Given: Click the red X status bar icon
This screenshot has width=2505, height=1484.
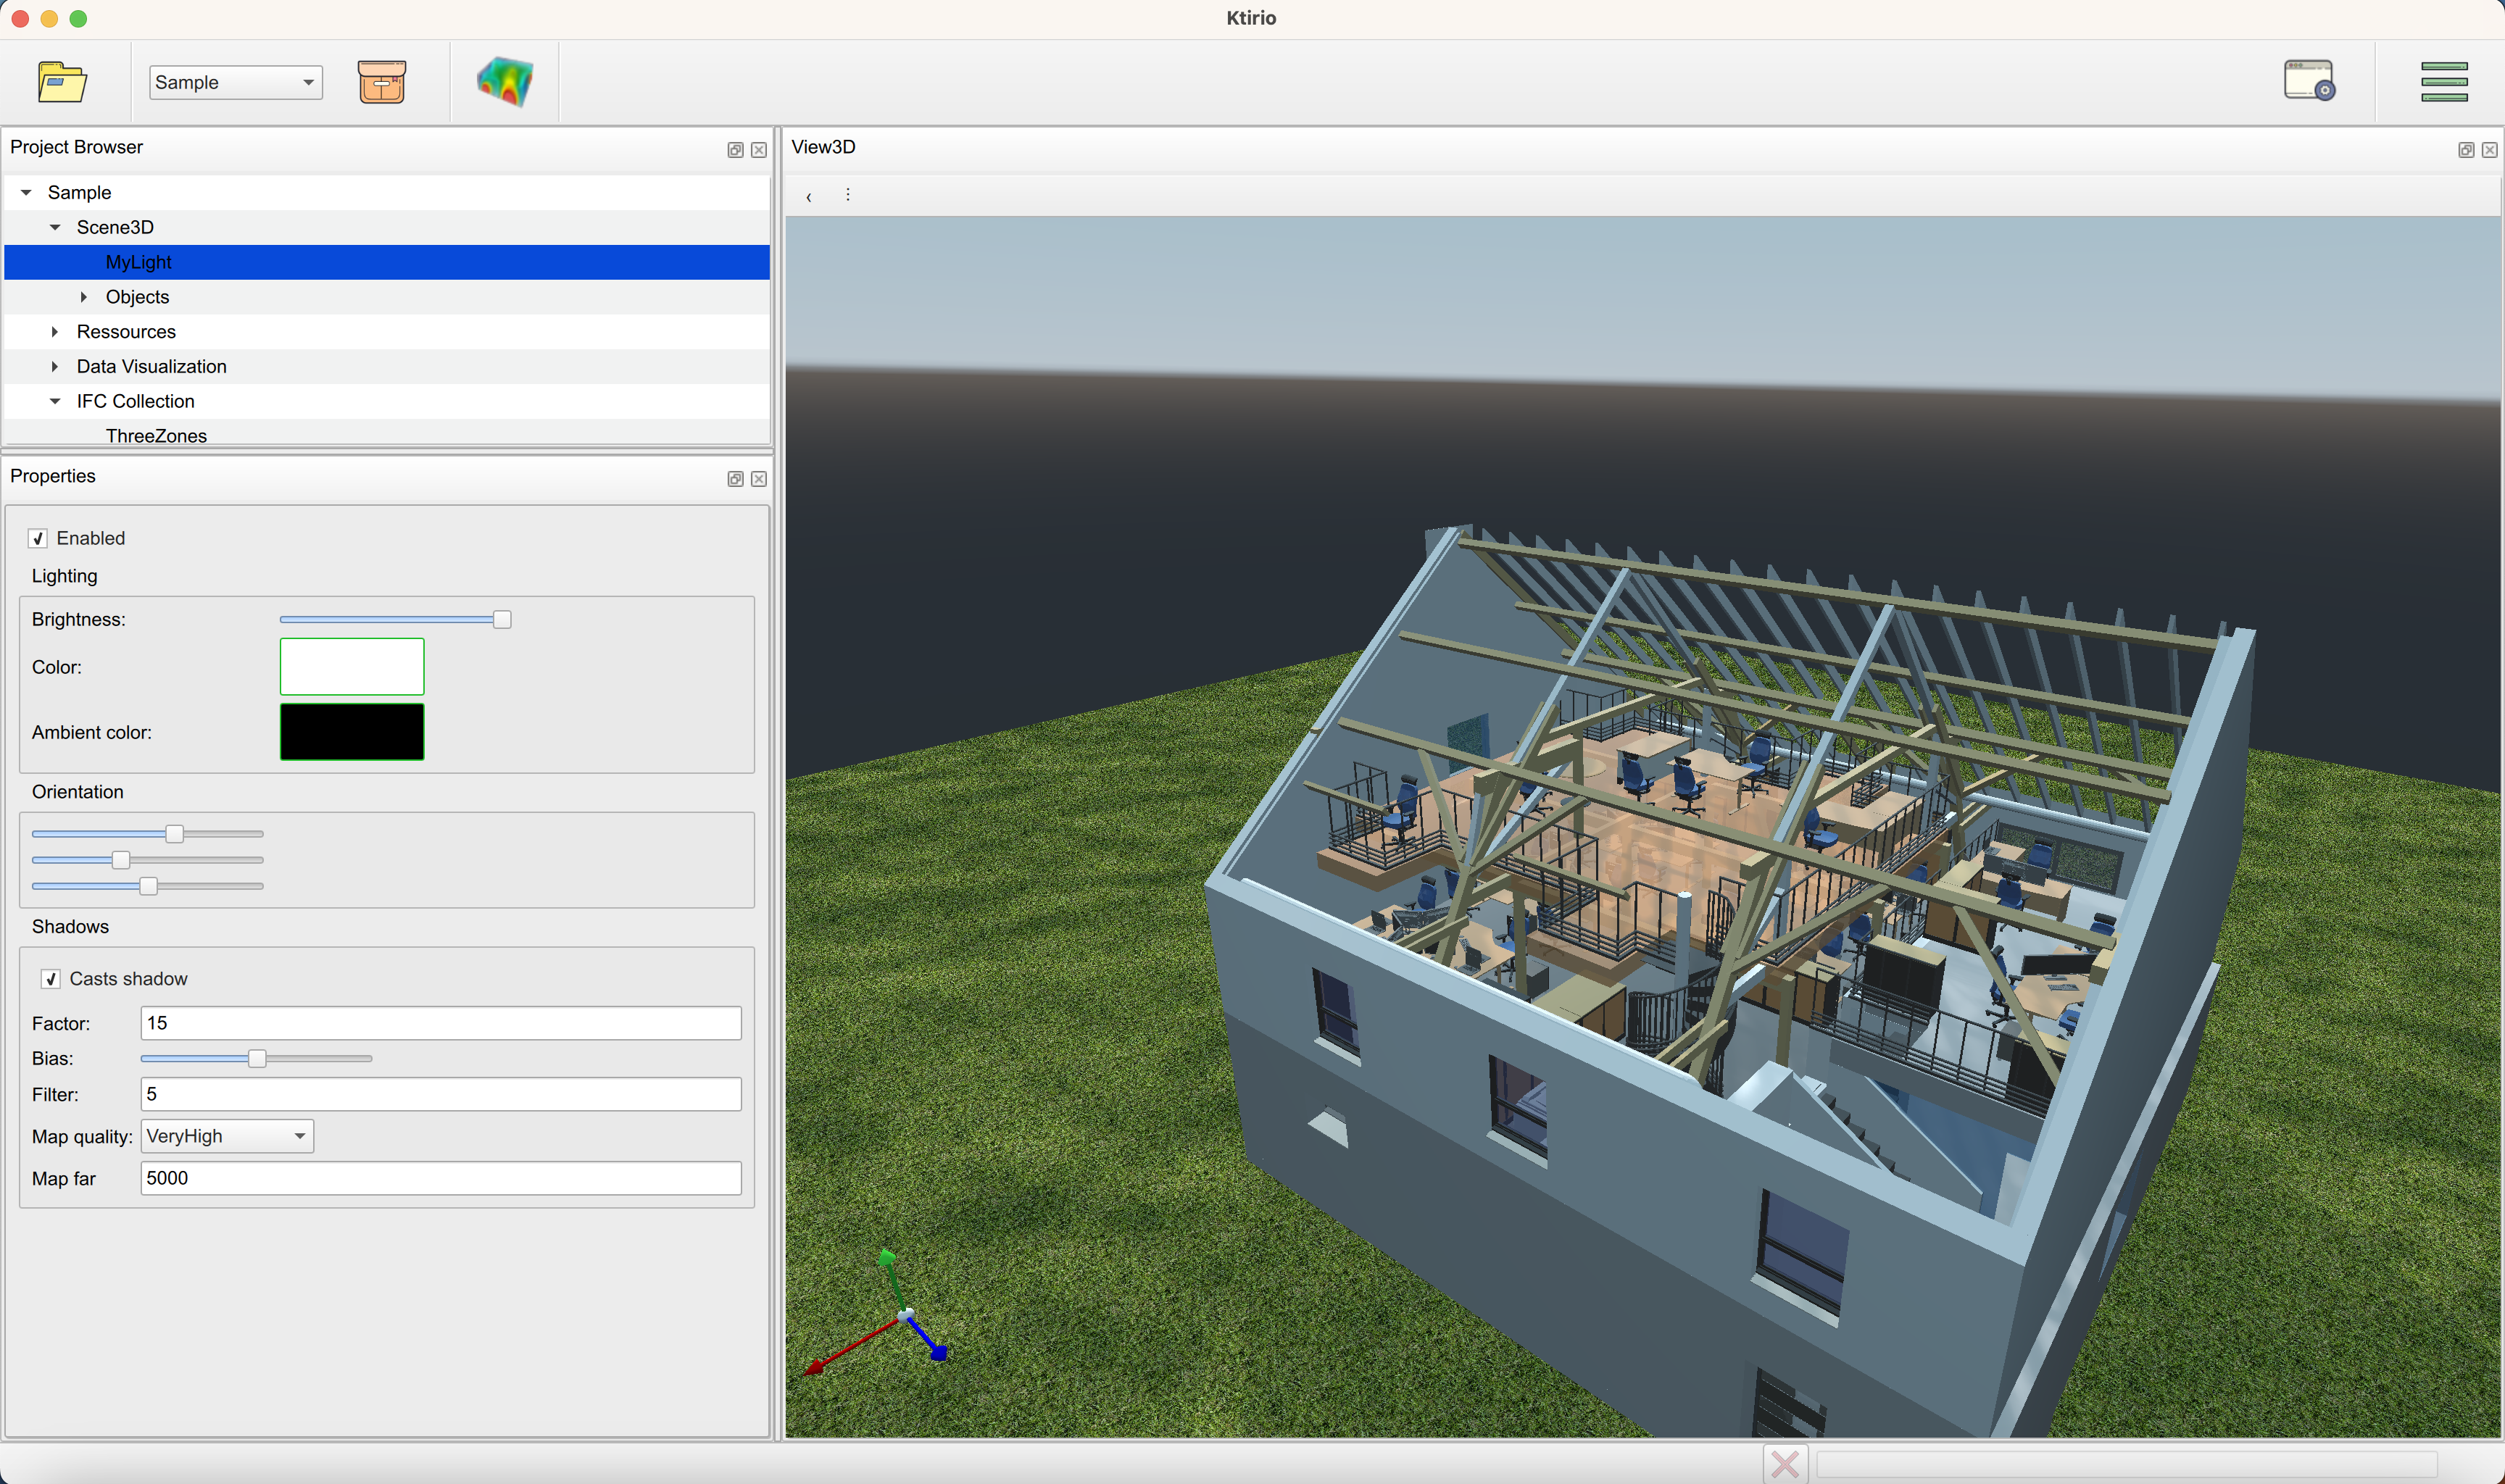Looking at the screenshot, I should tap(1785, 1464).
